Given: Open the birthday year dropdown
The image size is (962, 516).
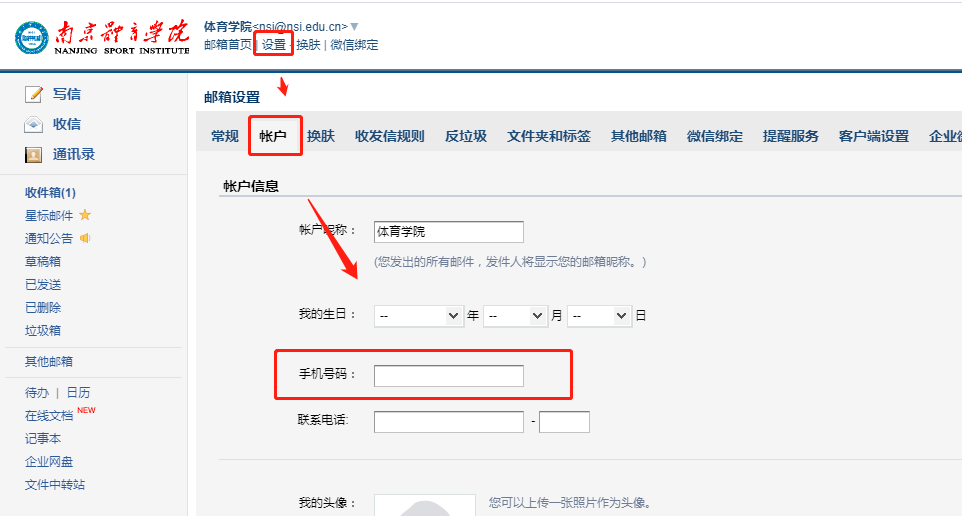Looking at the screenshot, I should (419, 315).
